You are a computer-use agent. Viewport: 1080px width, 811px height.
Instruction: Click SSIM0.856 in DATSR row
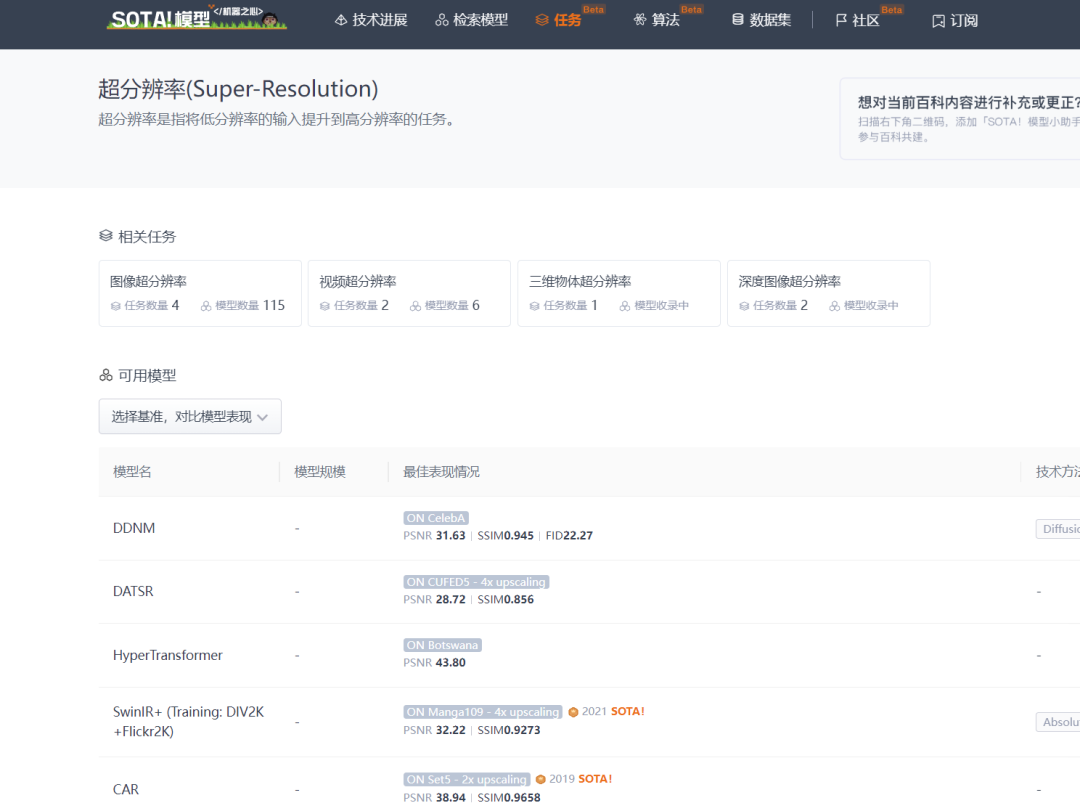[506, 599]
